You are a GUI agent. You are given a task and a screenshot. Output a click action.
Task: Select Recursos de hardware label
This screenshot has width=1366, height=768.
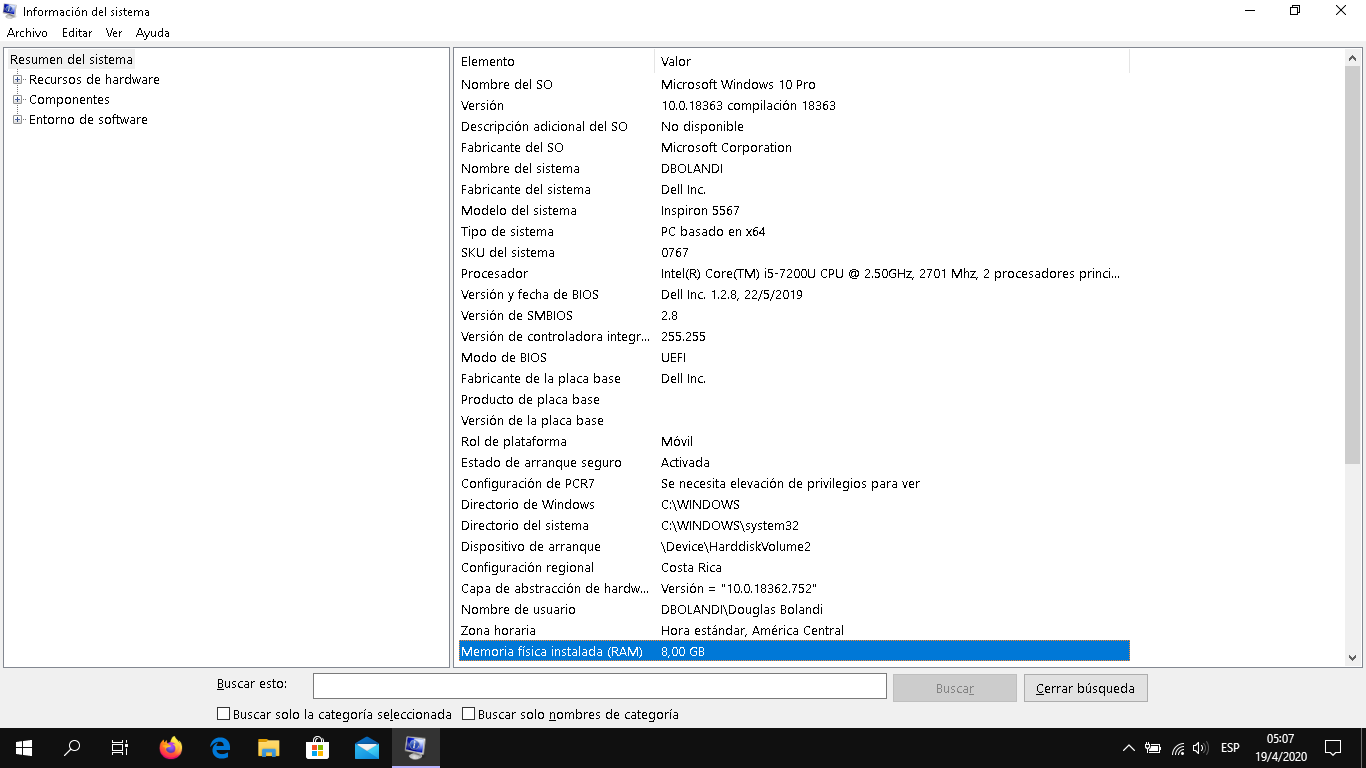[x=94, y=80]
